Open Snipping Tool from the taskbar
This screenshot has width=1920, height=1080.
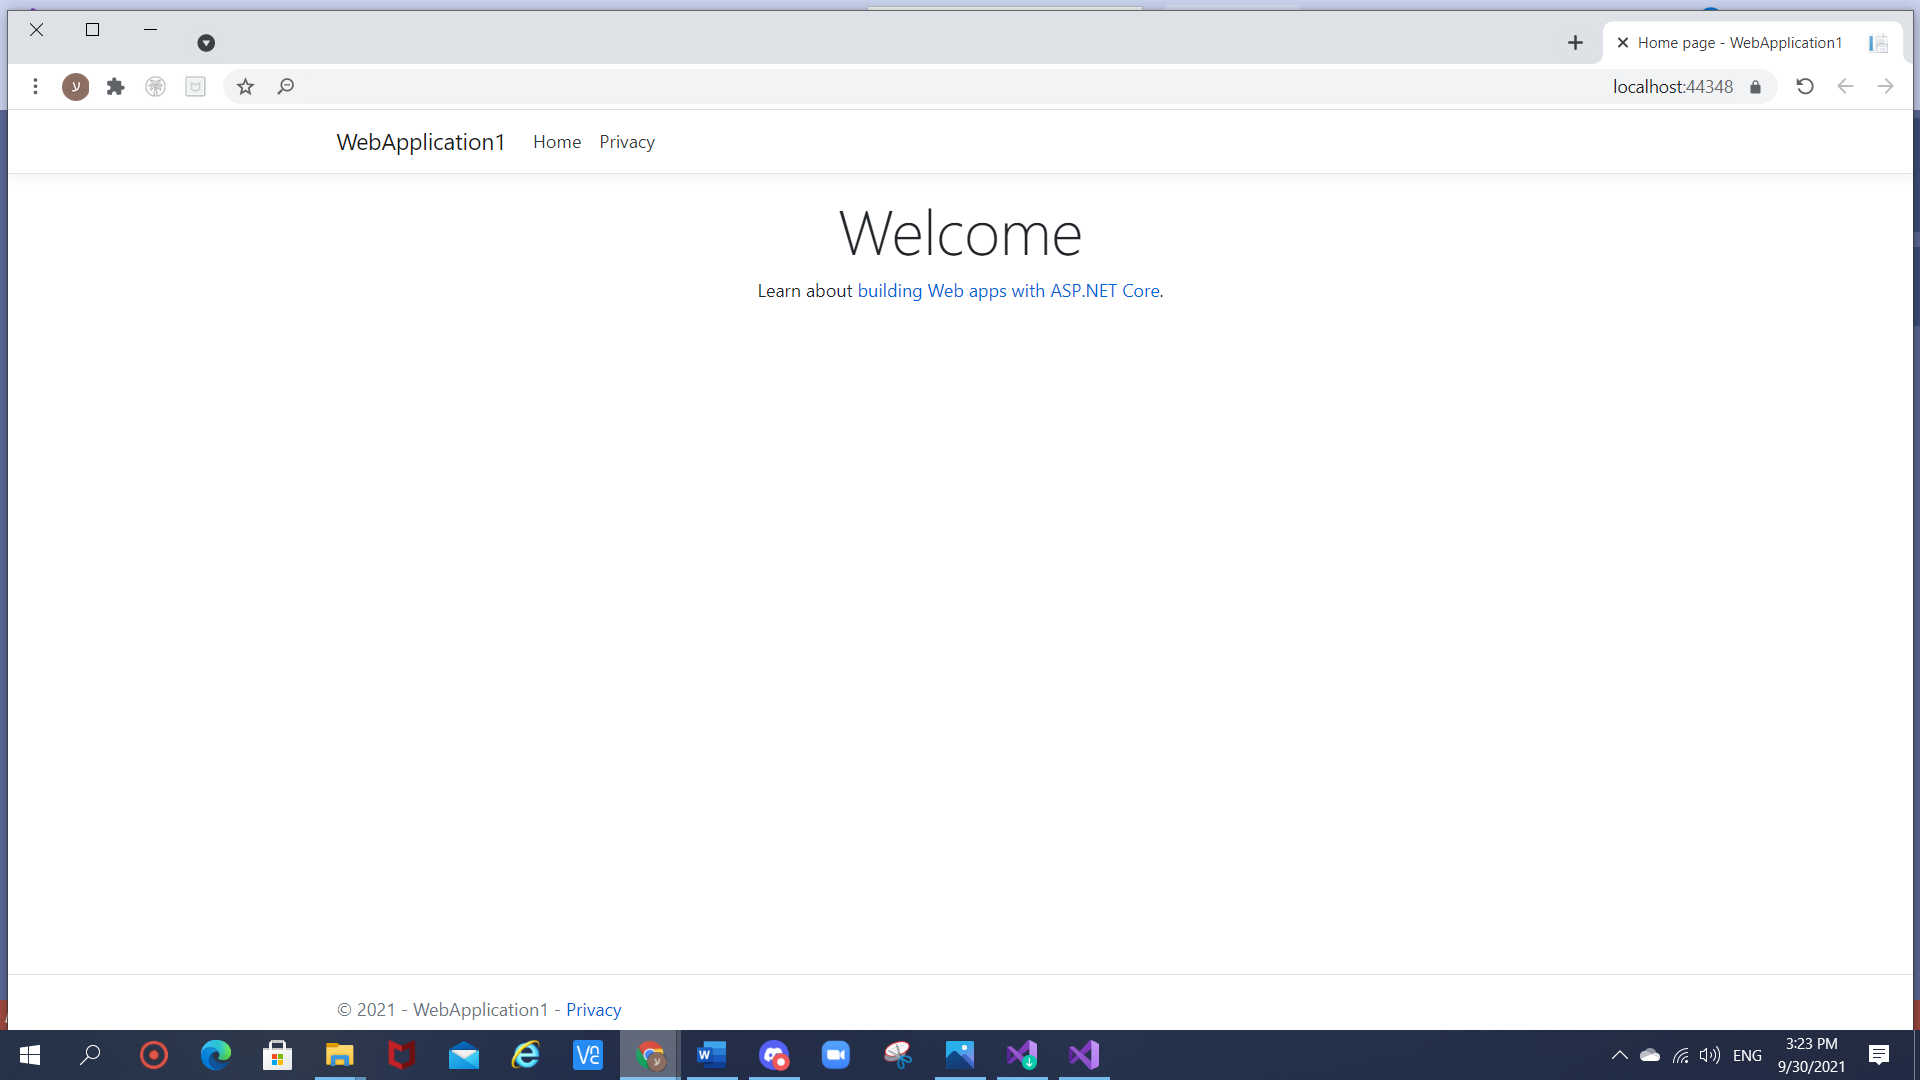tap(898, 1055)
